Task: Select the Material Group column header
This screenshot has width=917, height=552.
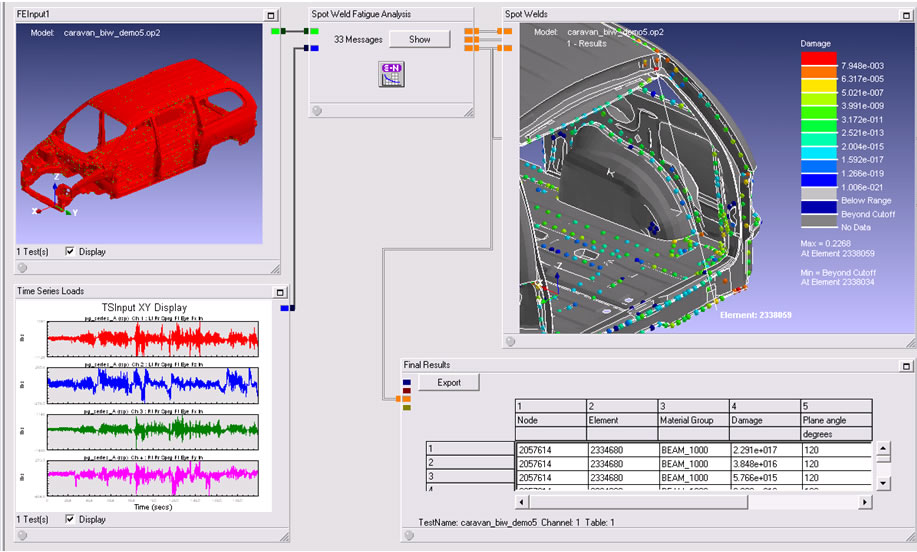Action: click(694, 420)
